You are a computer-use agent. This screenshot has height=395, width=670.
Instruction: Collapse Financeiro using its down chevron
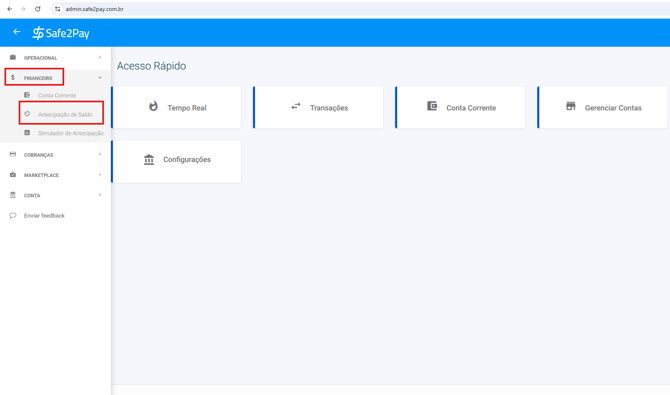pyautogui.click(x=100, y=78)
